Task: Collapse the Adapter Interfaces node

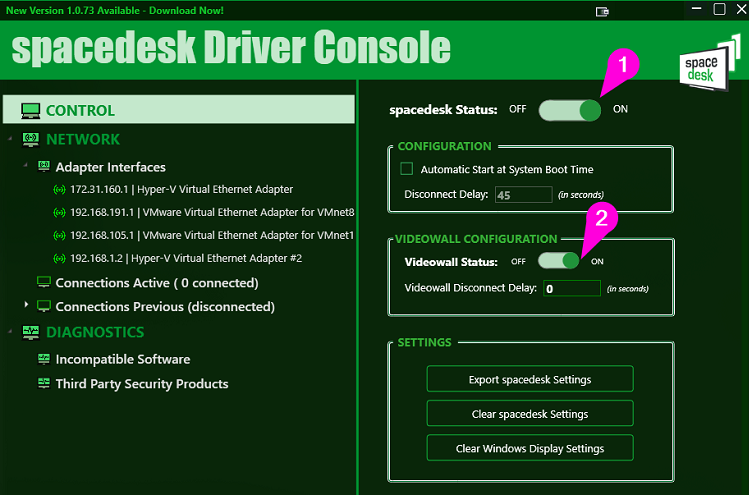Action: click(x=26, y=165)
